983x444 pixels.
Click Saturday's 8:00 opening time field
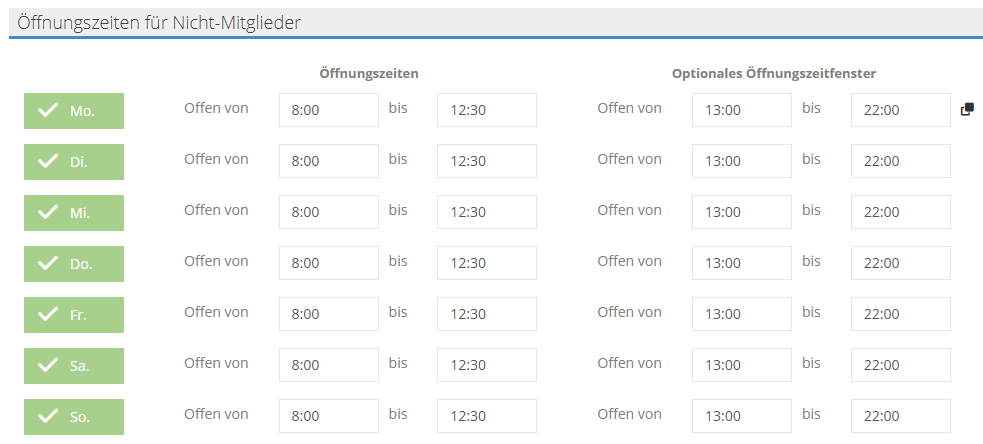(328, 365)
